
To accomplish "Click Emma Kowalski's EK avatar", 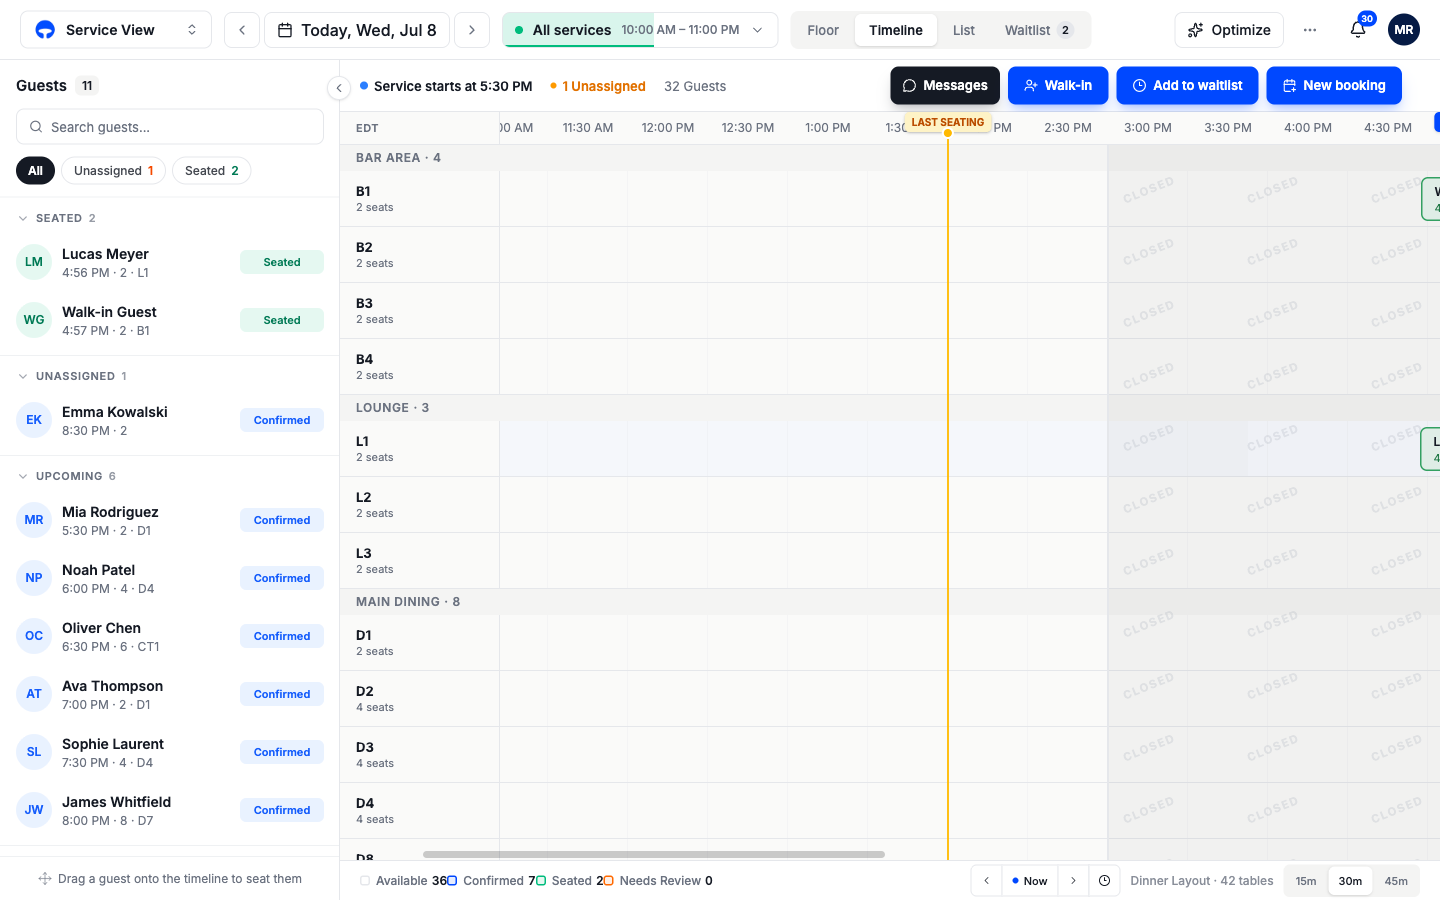I will pos(34,420).
